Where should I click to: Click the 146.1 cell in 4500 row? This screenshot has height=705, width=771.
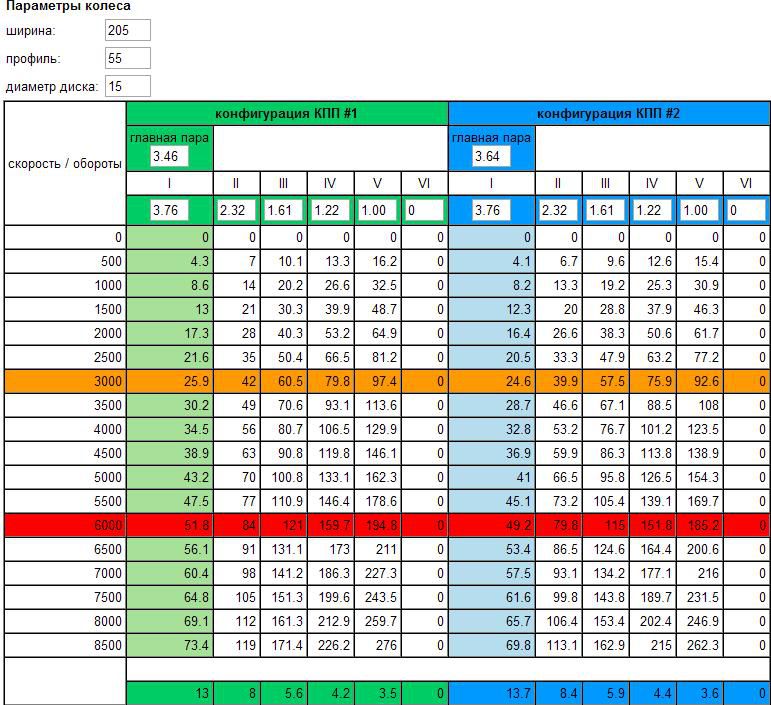[x=378, y=453]
